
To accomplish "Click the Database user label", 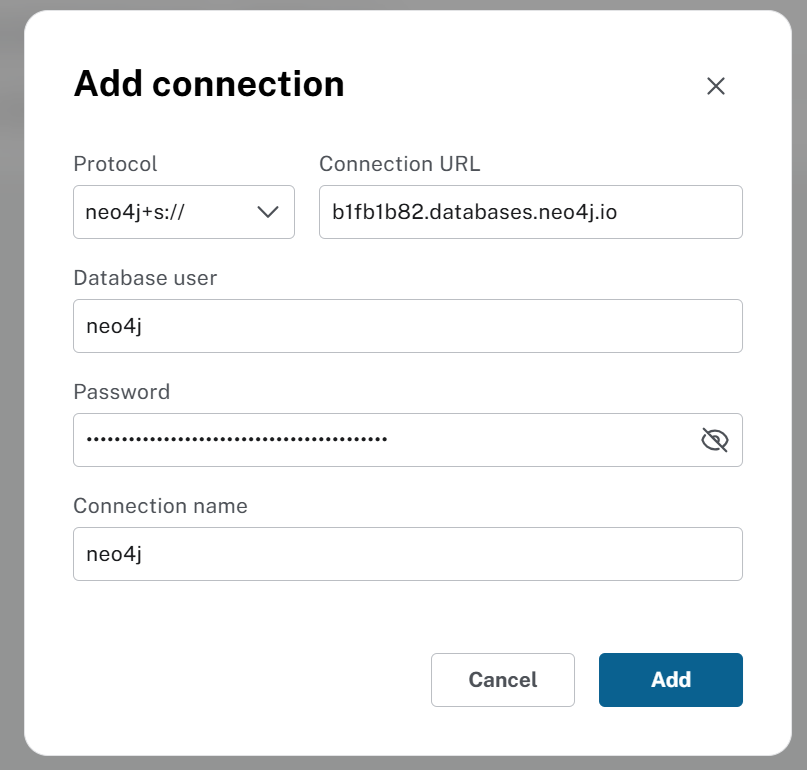I will coord(145,278).
